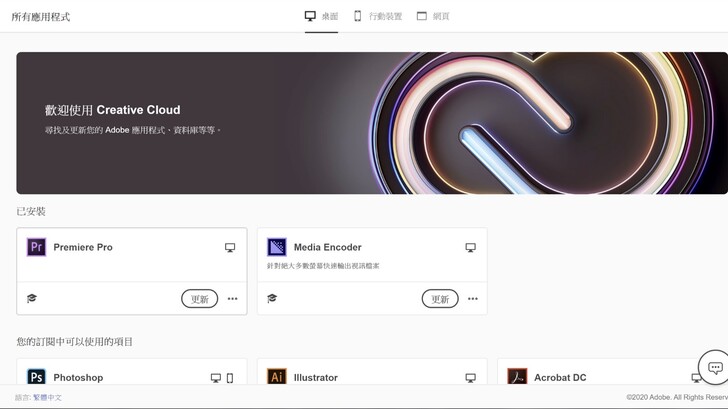Click the Creative Cloud welcome banner
Image resolution: width=728 pixels, height=409 pixels.
pos(372,123)
